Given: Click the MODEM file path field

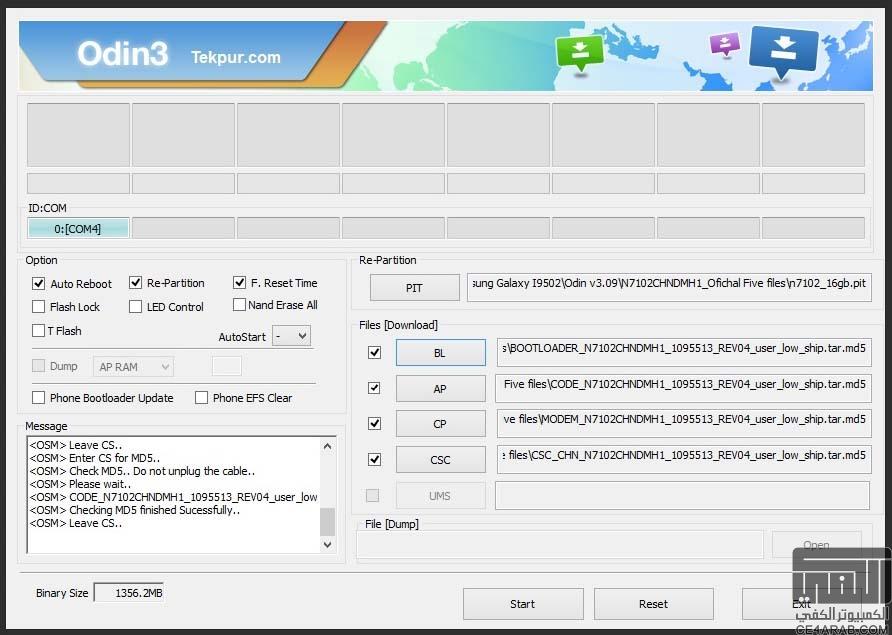Looking at the screenshot, I should [684, 423].
